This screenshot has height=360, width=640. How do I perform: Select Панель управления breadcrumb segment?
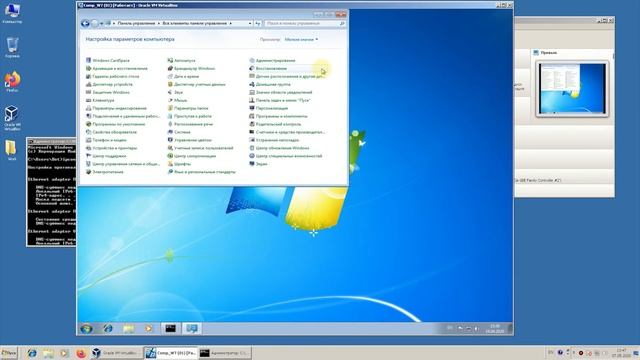click(136, 24)
